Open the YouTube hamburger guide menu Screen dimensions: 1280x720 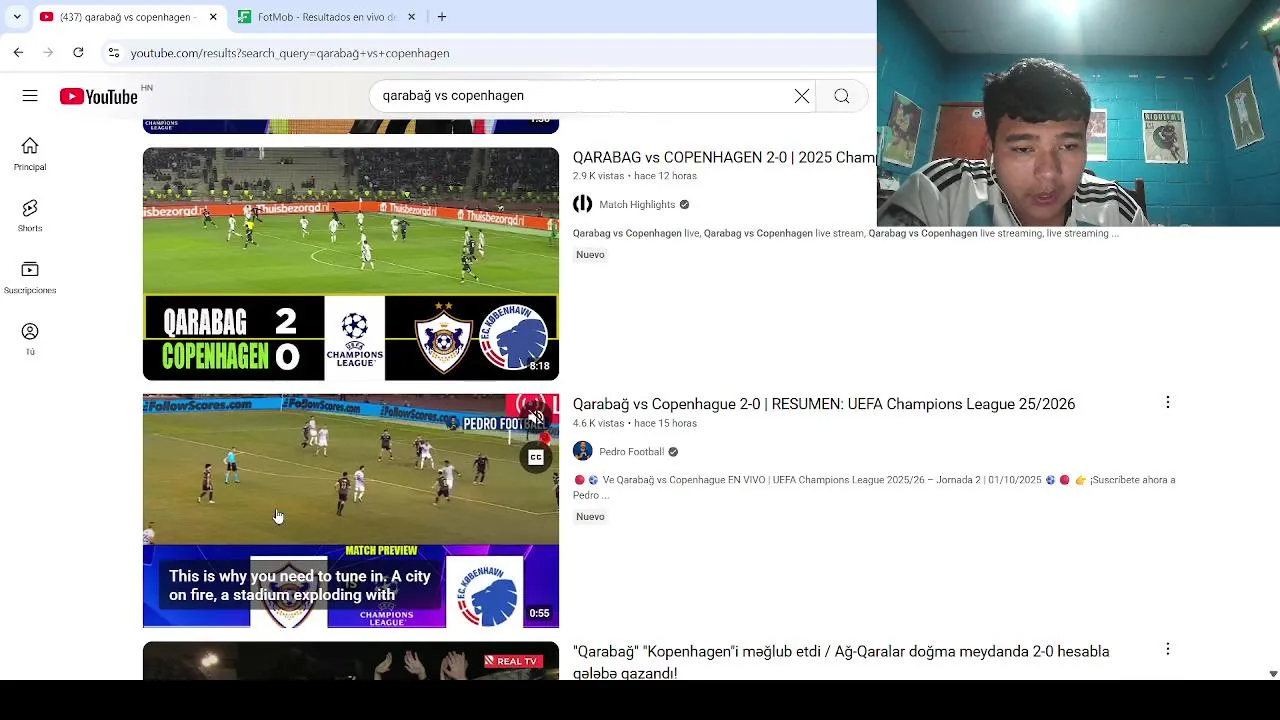click(30, 96)
